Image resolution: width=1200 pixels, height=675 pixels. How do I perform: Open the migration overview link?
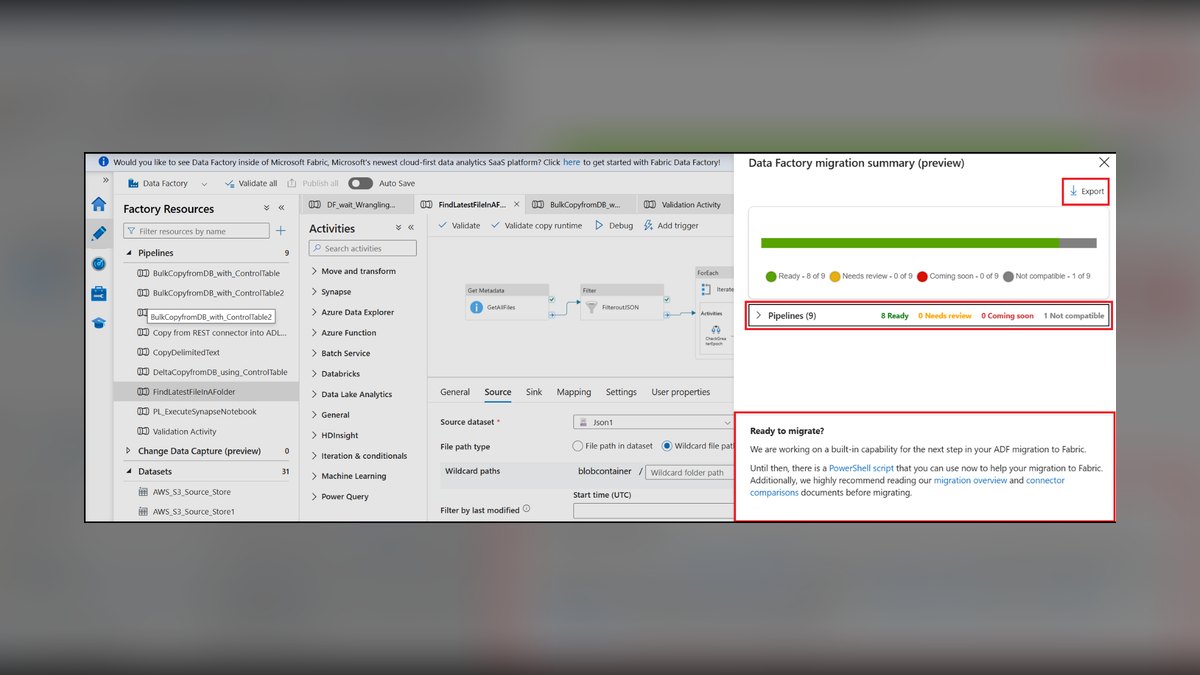coord(970,481)
